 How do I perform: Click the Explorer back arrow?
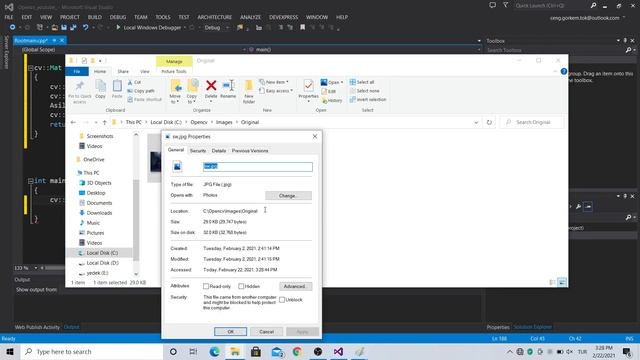point(73,122)
